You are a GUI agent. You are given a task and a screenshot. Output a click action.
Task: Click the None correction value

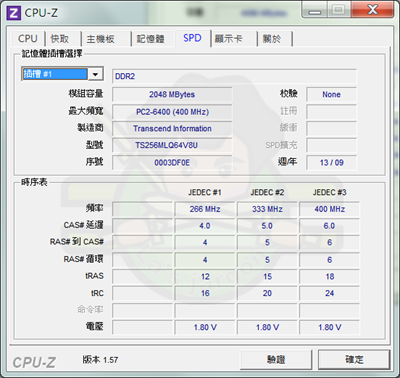click(331, 94)
